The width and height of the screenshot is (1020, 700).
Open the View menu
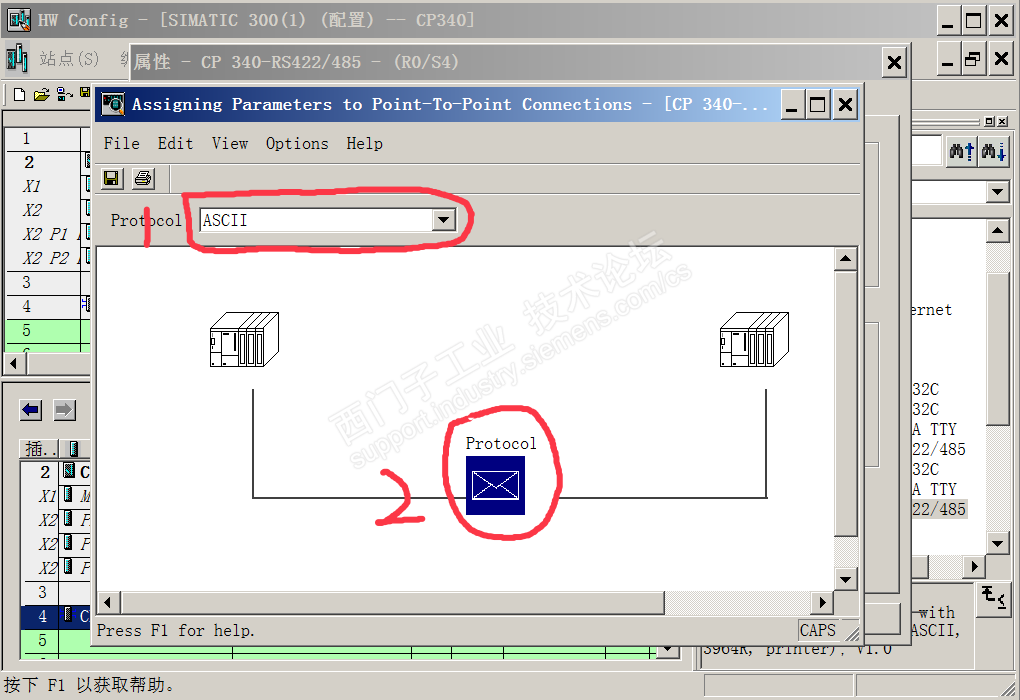pos(230,143)
